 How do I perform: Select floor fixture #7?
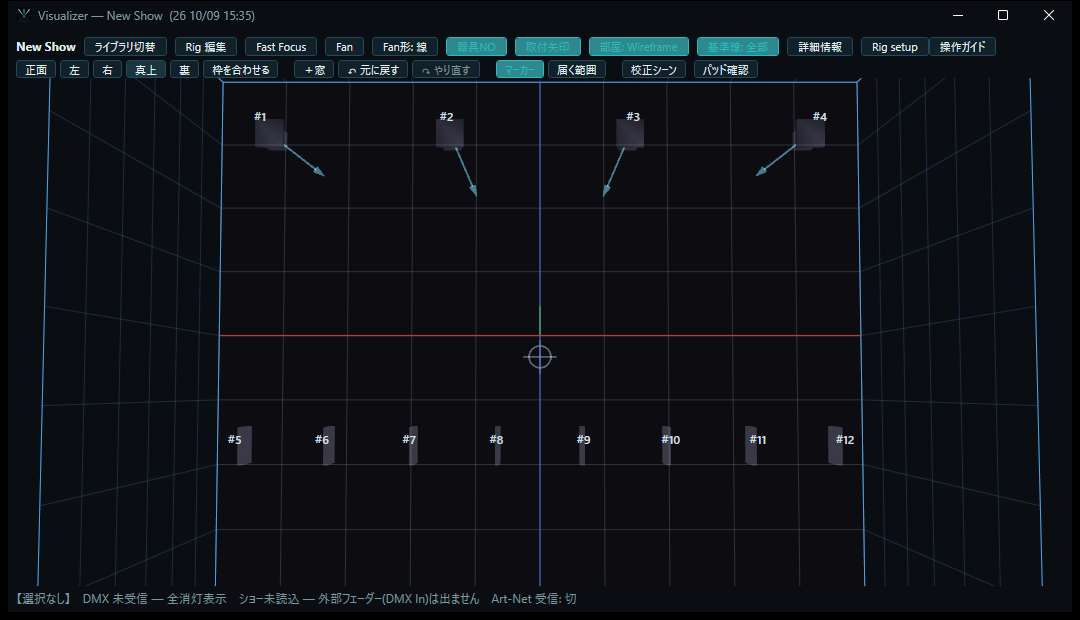(x=413, y=445)
